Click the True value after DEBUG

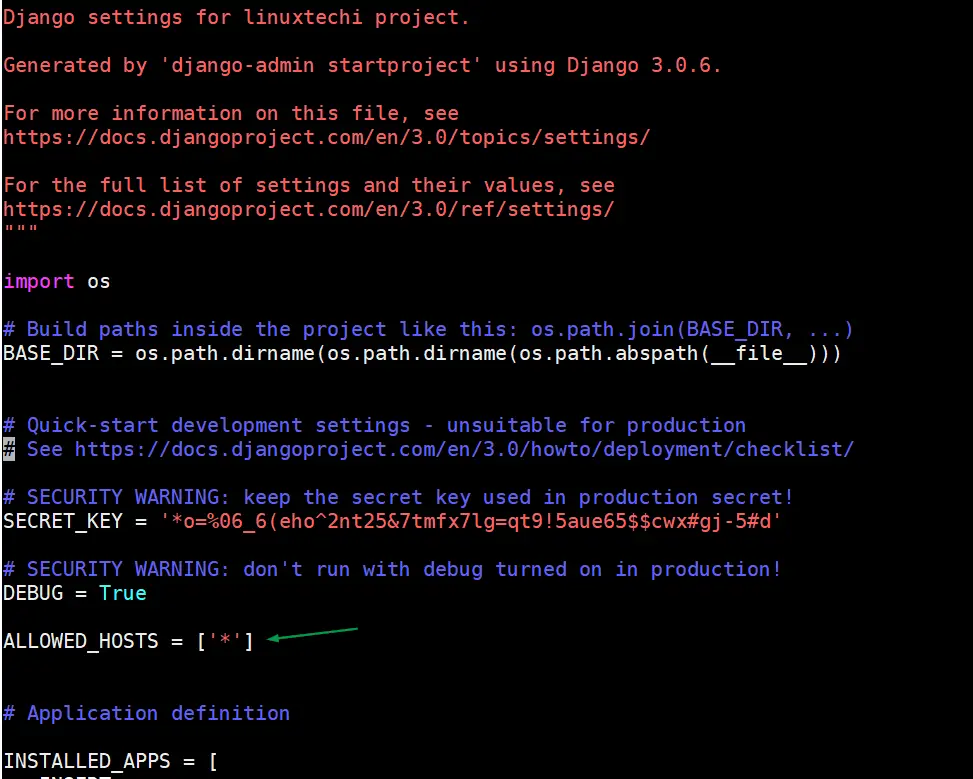click(122, 593)
